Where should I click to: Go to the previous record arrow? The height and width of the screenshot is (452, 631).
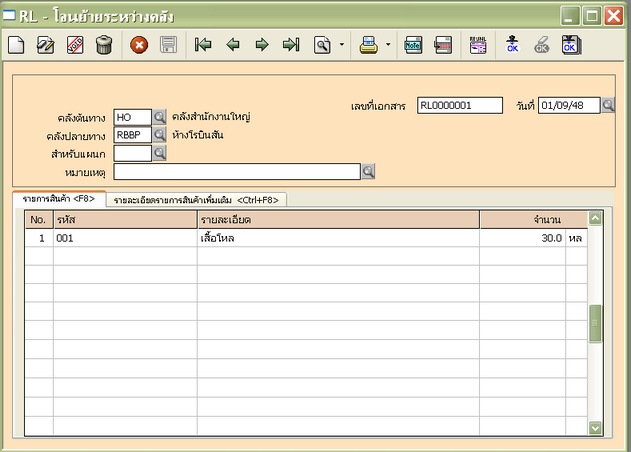233,45
